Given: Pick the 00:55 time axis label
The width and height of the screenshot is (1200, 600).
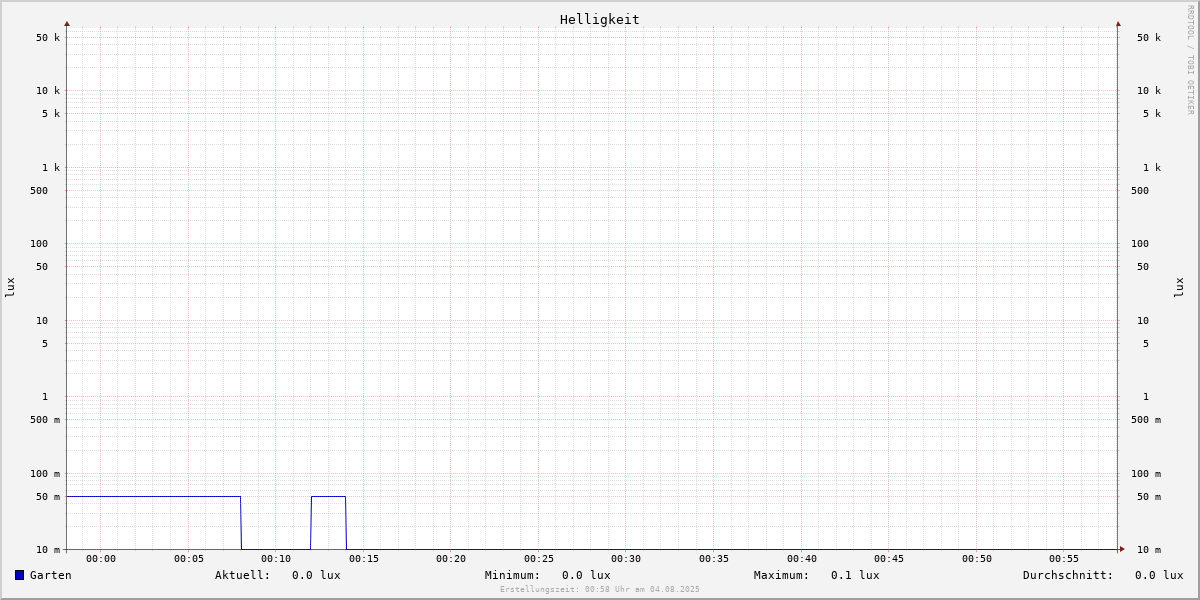Looking at the screenshot, I should 1064,559.
